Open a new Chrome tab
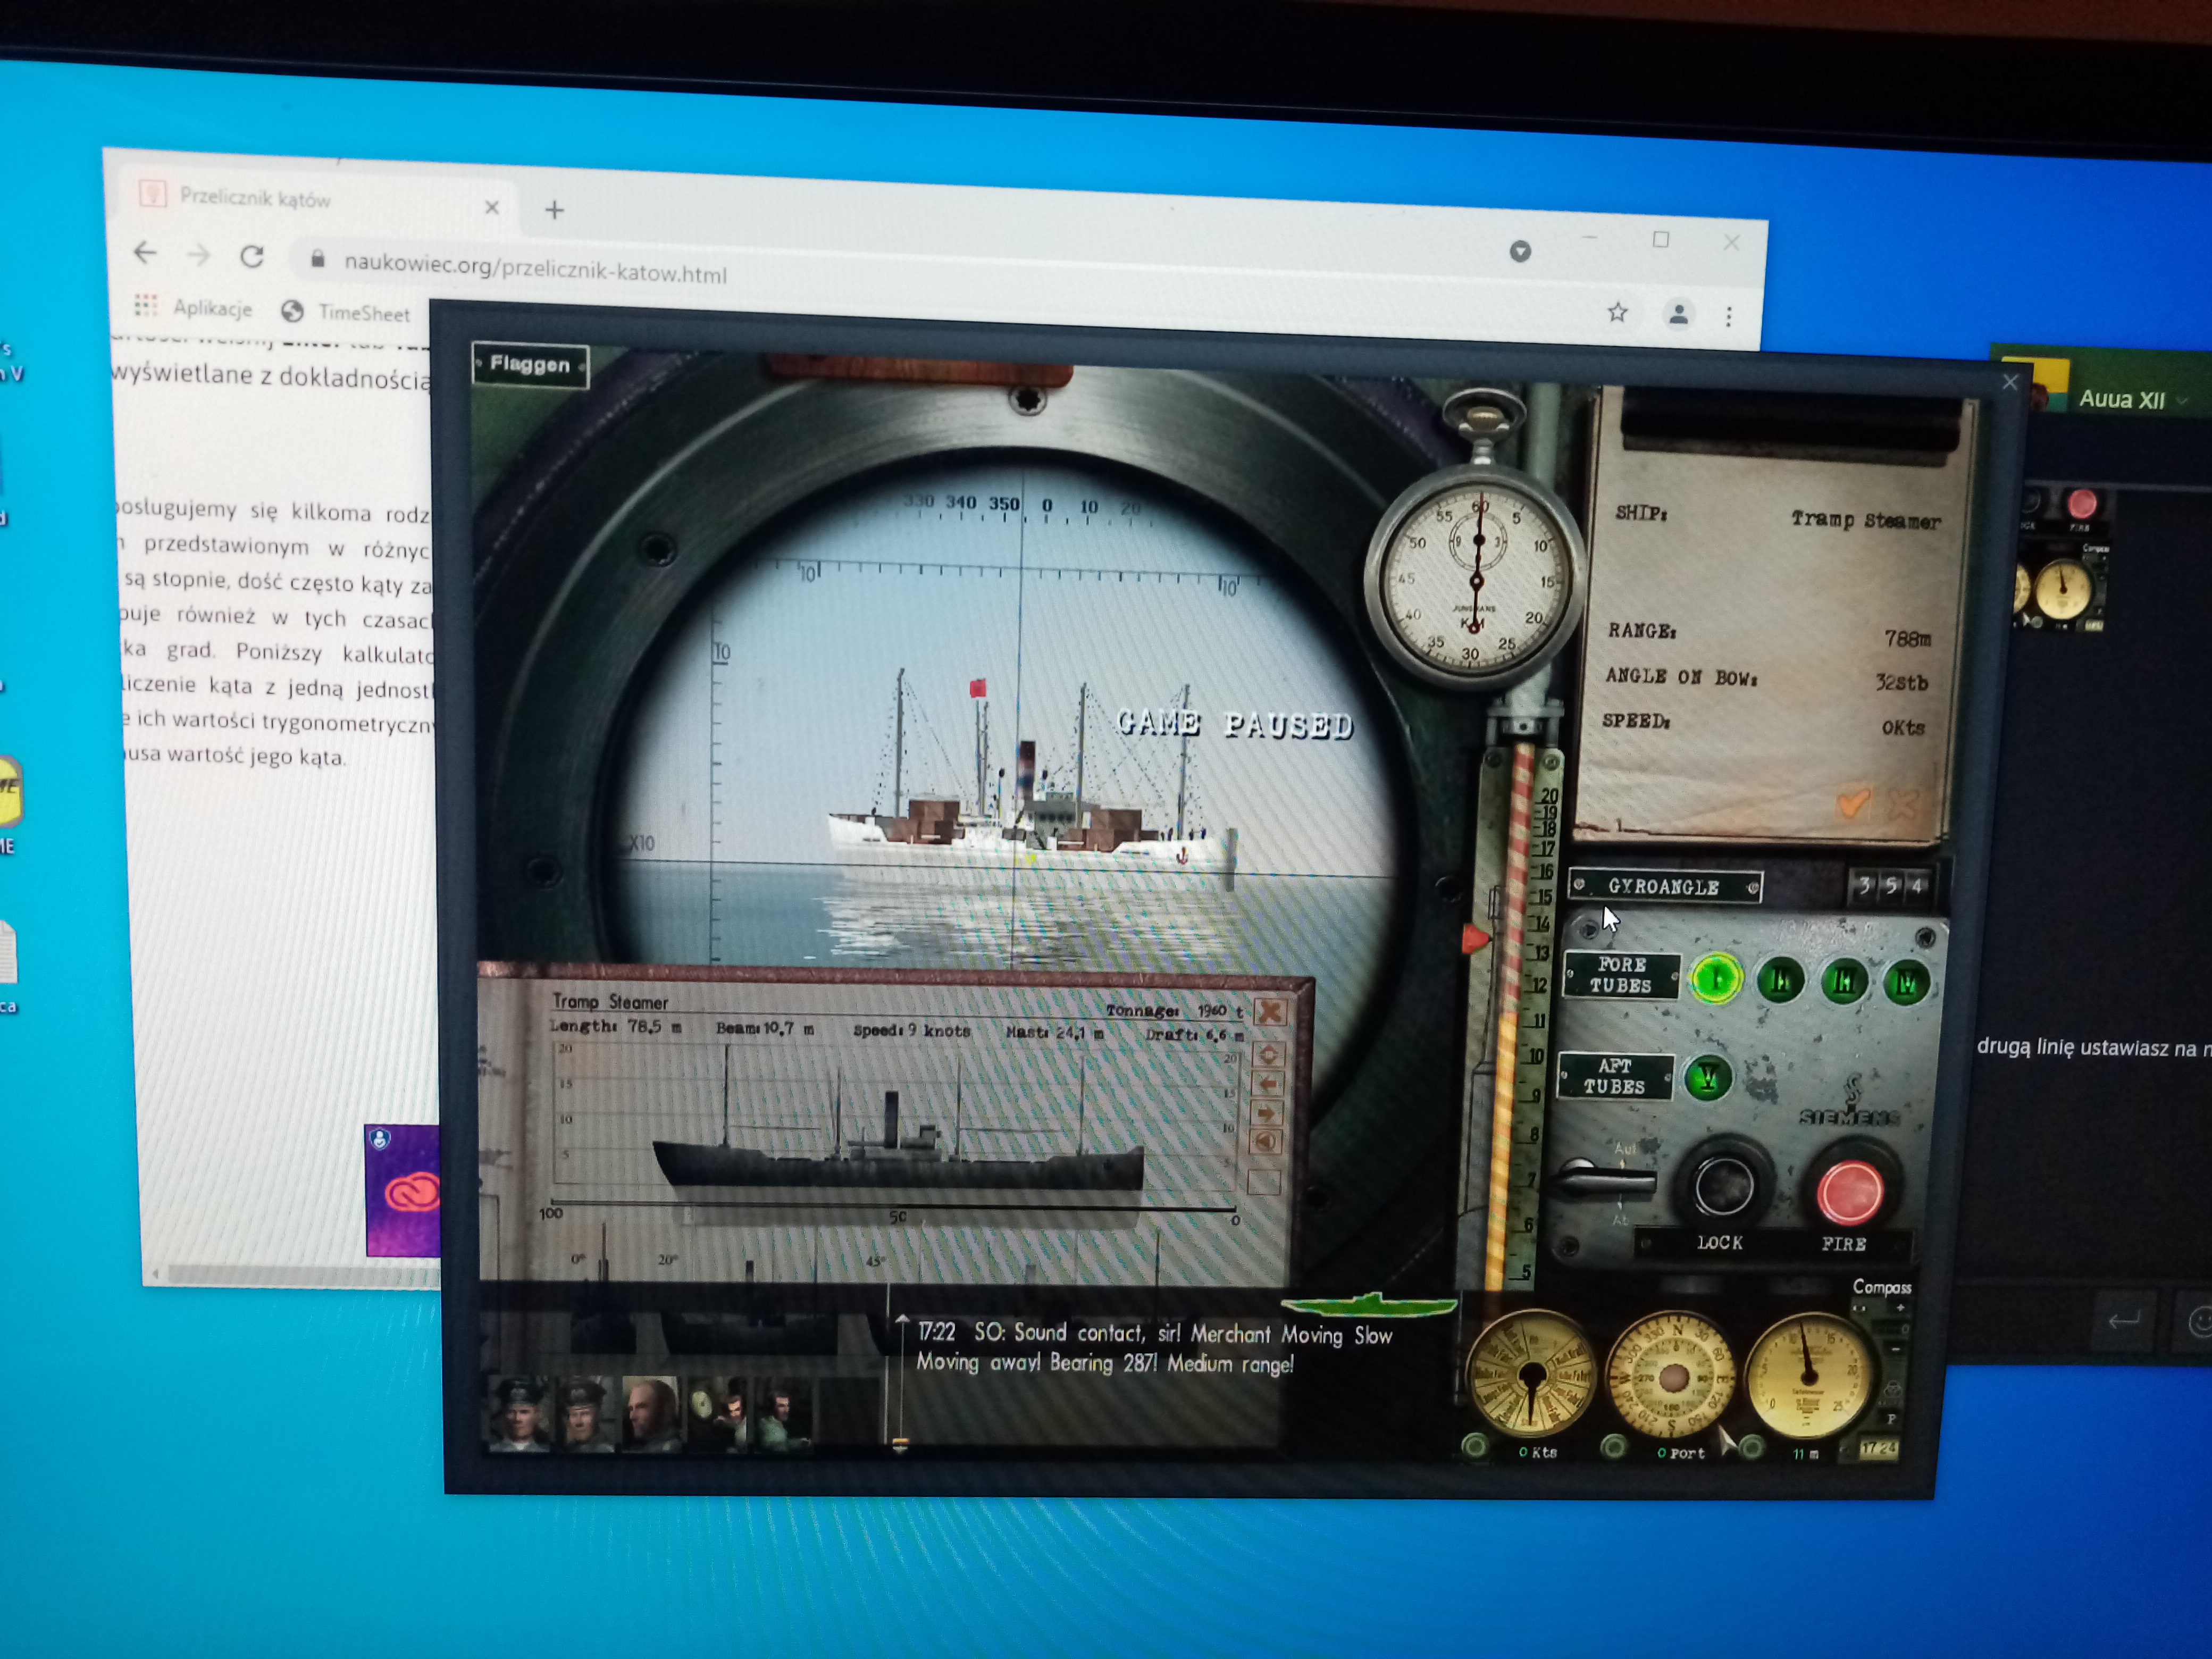Screen dimensions: 2212x1659 554,210
